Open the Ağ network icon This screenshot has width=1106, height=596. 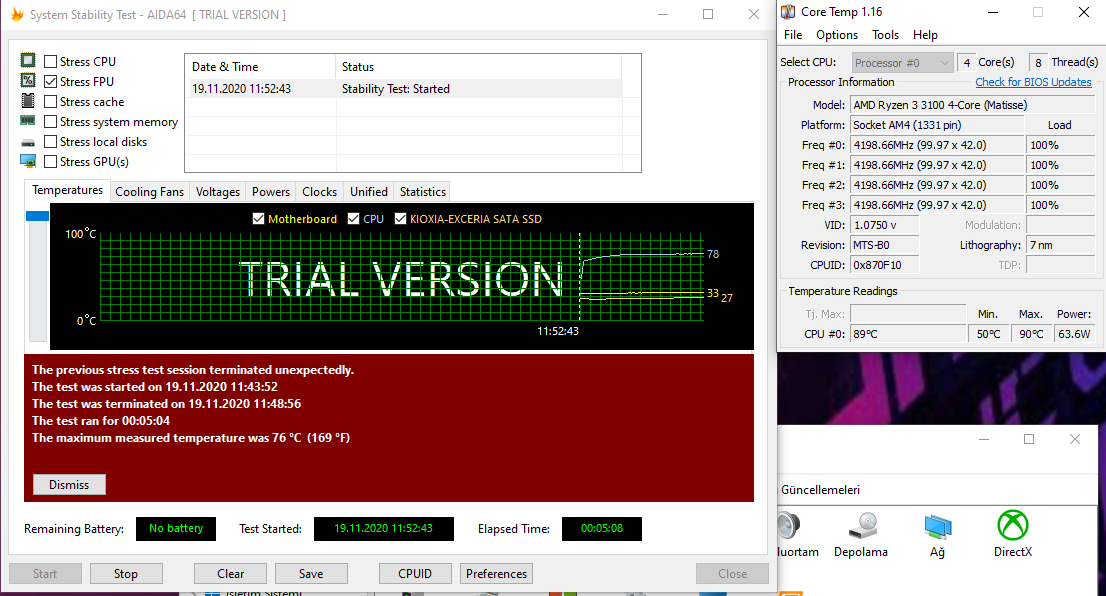pos(937,527)
